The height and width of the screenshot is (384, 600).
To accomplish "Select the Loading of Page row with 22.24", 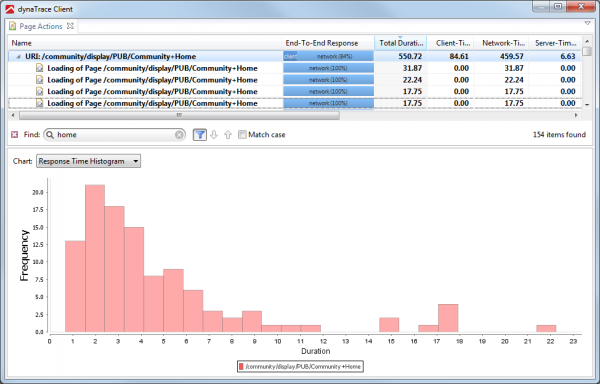I will 295,80.
